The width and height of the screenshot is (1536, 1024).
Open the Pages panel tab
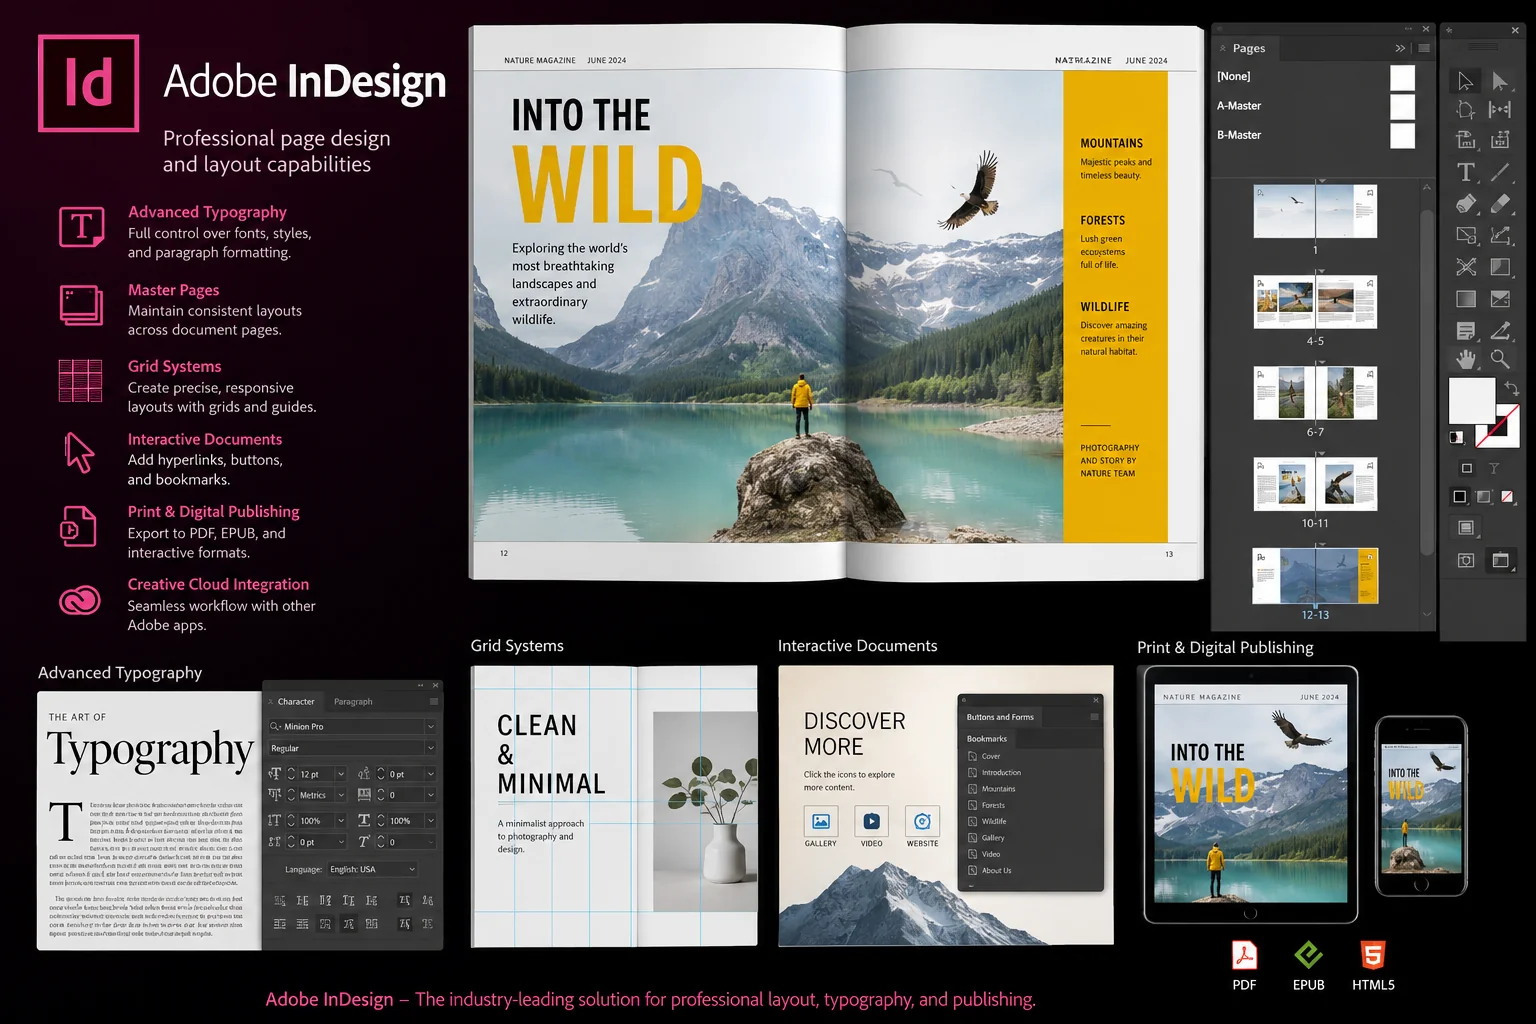[x=1248, y=48]
